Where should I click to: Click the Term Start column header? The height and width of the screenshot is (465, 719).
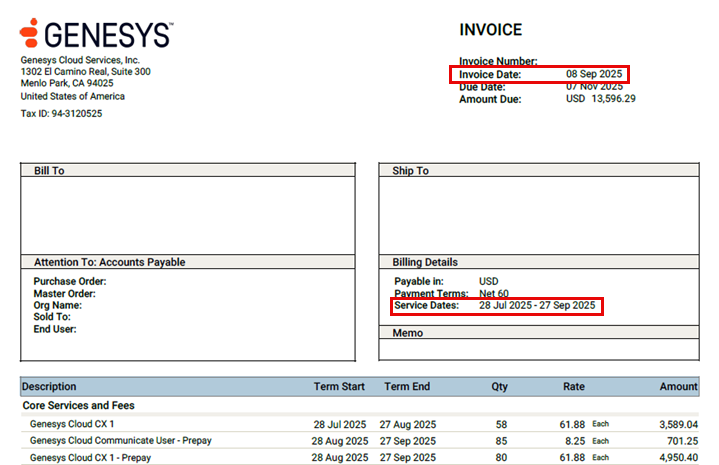[339, 386]
